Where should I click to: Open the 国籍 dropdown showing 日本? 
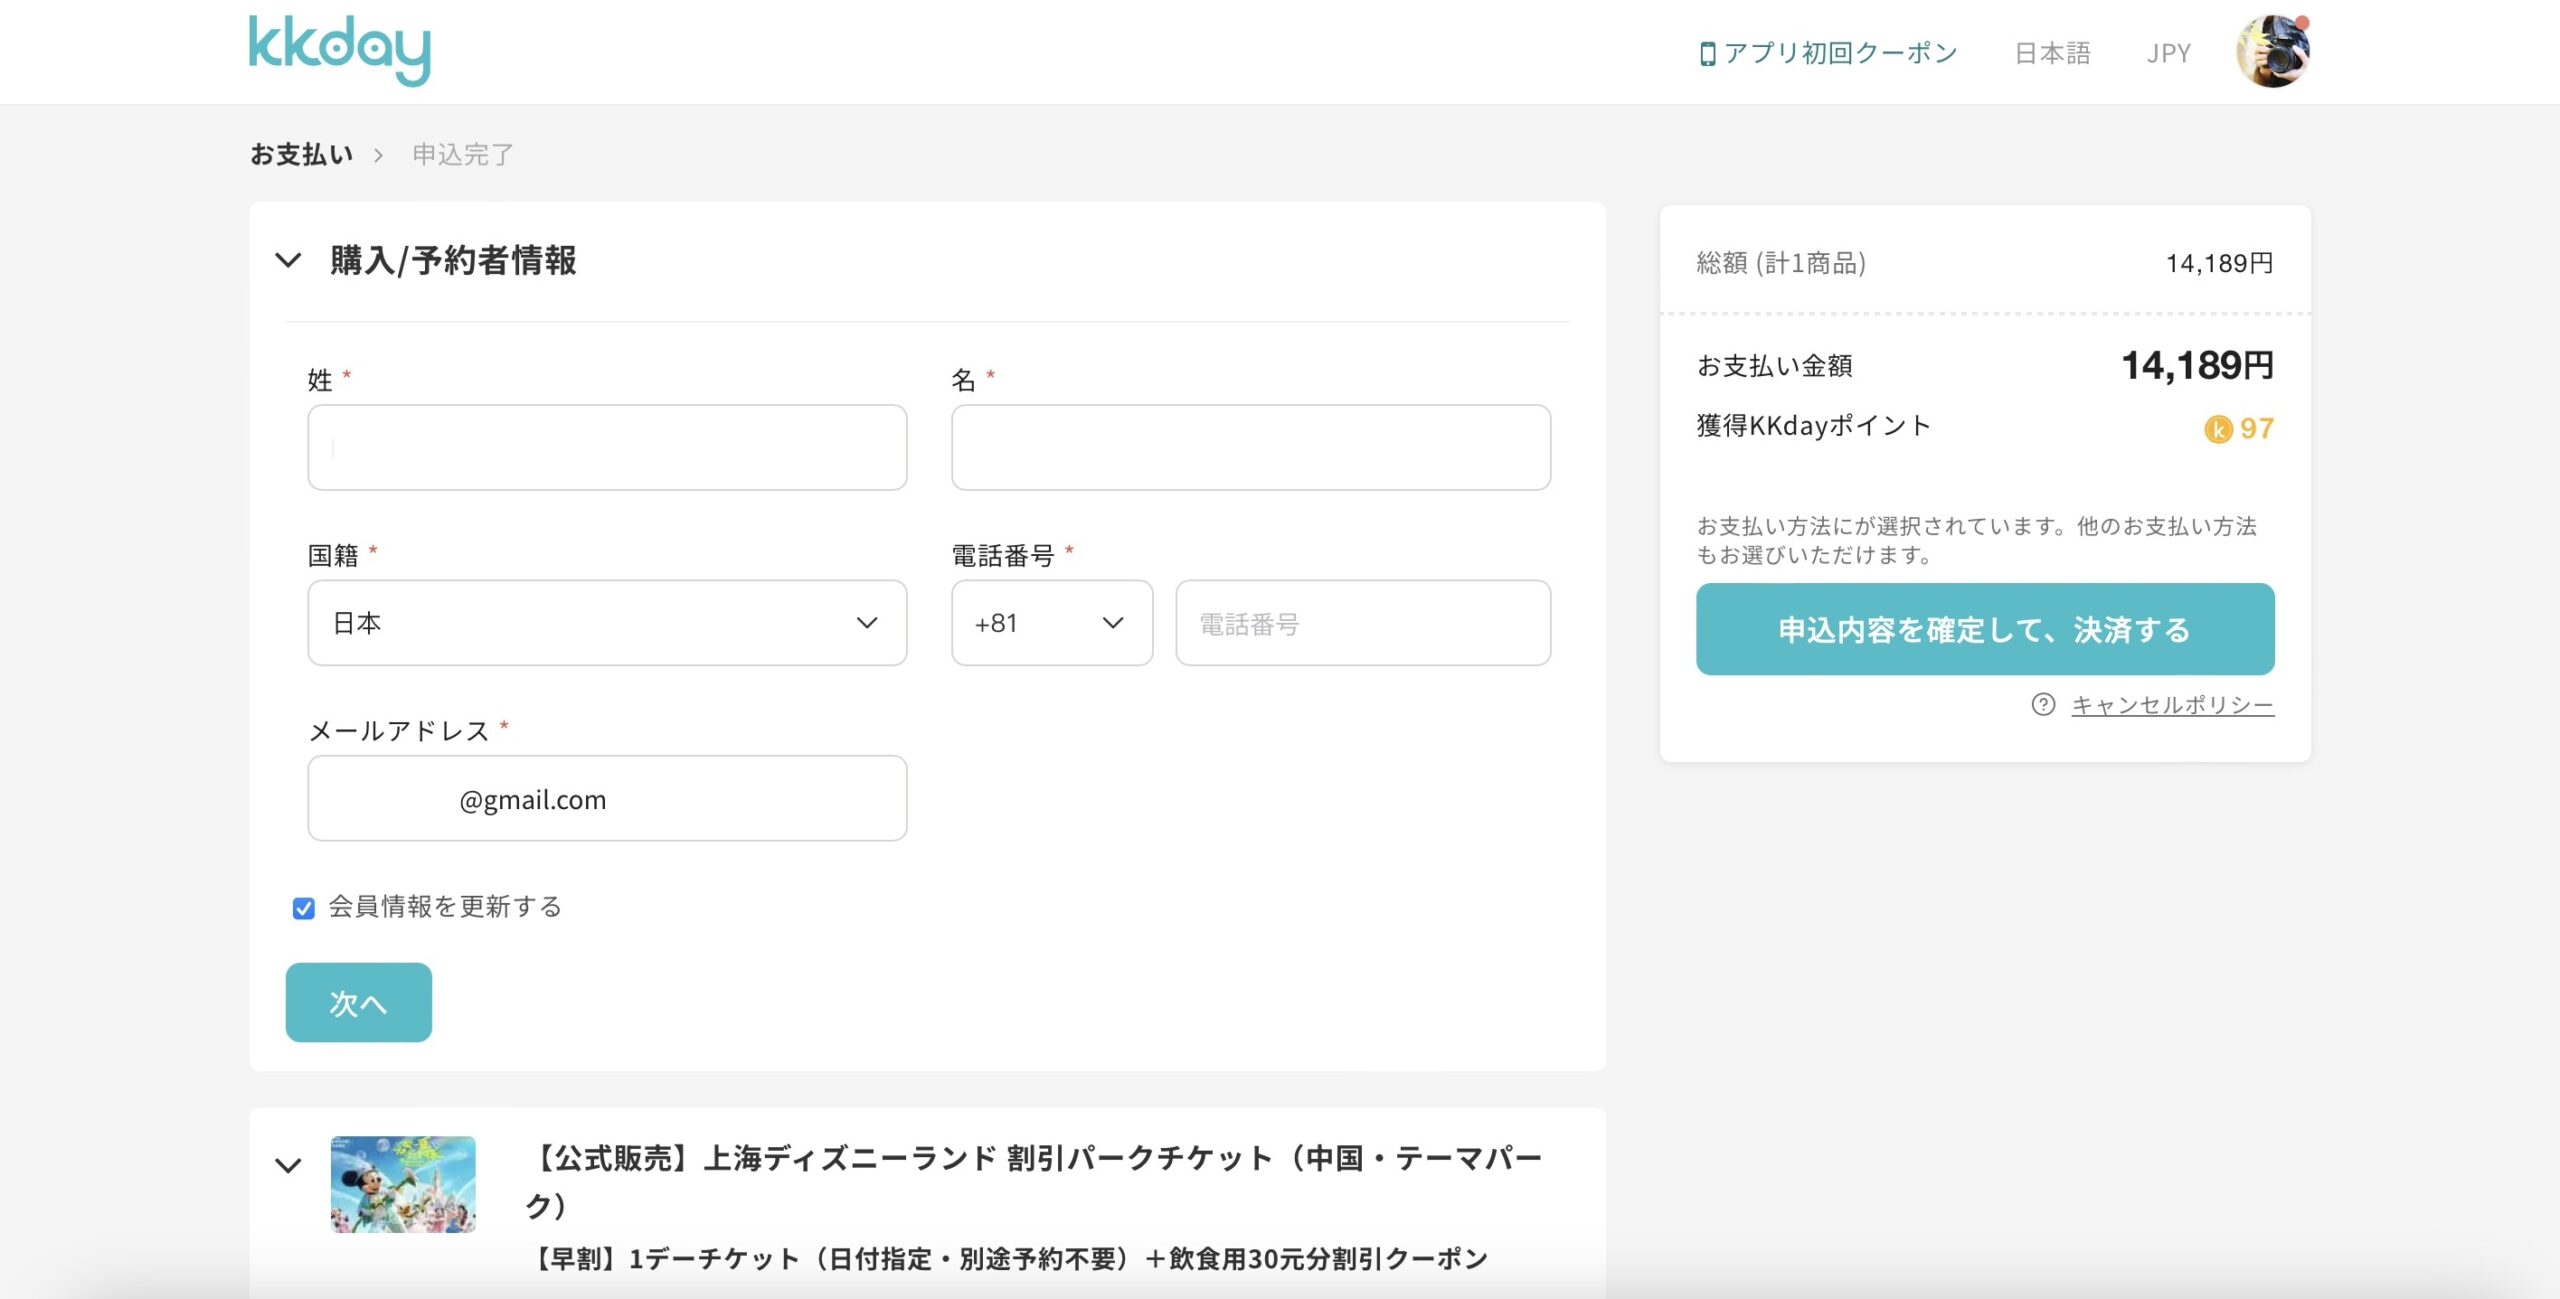pyautogui.click(x=607, y=623)
